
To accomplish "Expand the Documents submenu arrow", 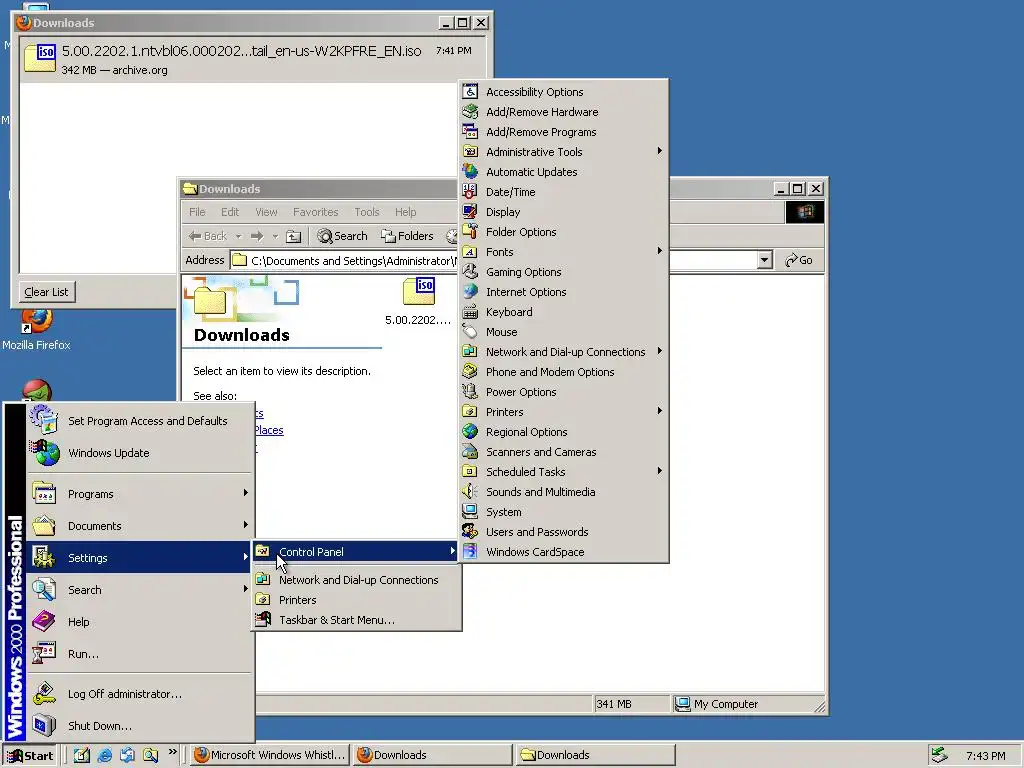I will pyautogui.click(x=246, y=524).
